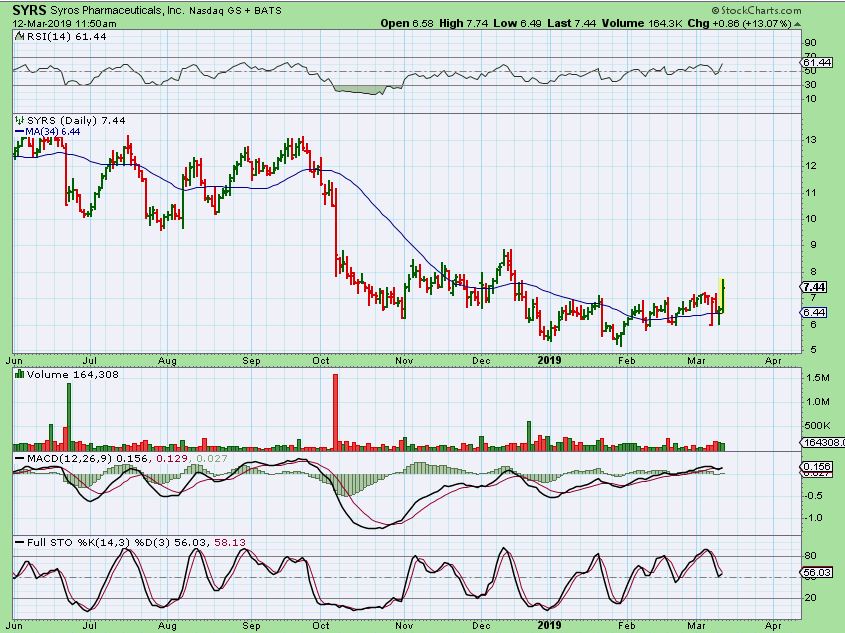Click the latest yellow-highlighted candlestick
This screenshot has width=845, height=633.
click(723, 295)
